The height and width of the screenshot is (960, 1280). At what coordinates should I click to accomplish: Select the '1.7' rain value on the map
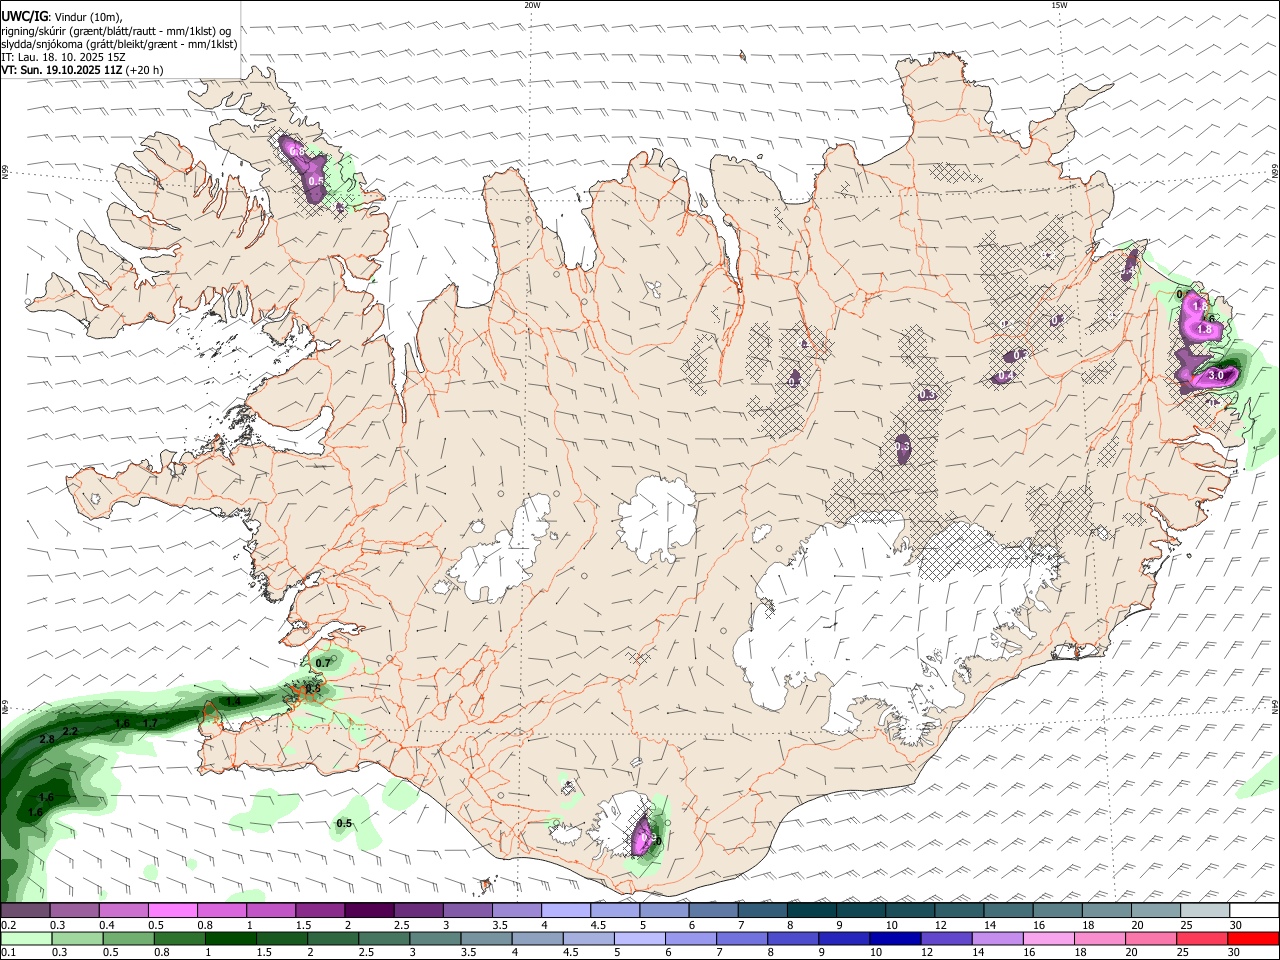[x=150, y=723]
